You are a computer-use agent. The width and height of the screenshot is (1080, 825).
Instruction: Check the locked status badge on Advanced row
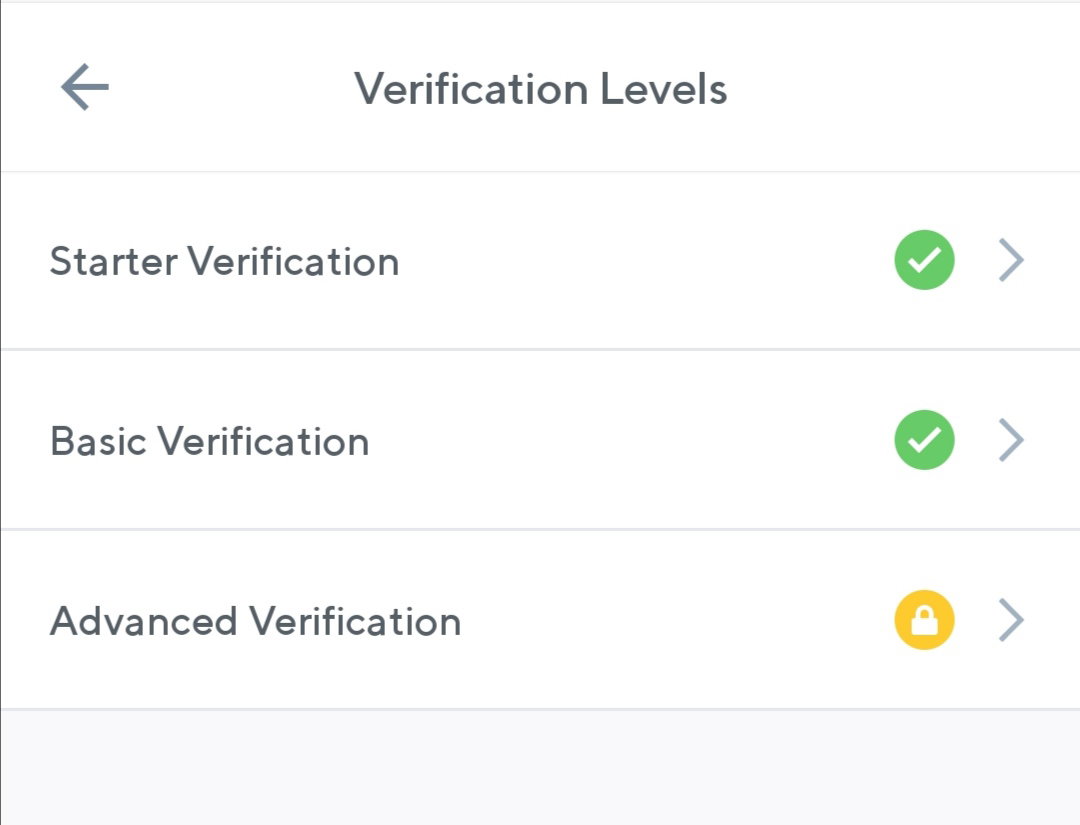point(924,620)
